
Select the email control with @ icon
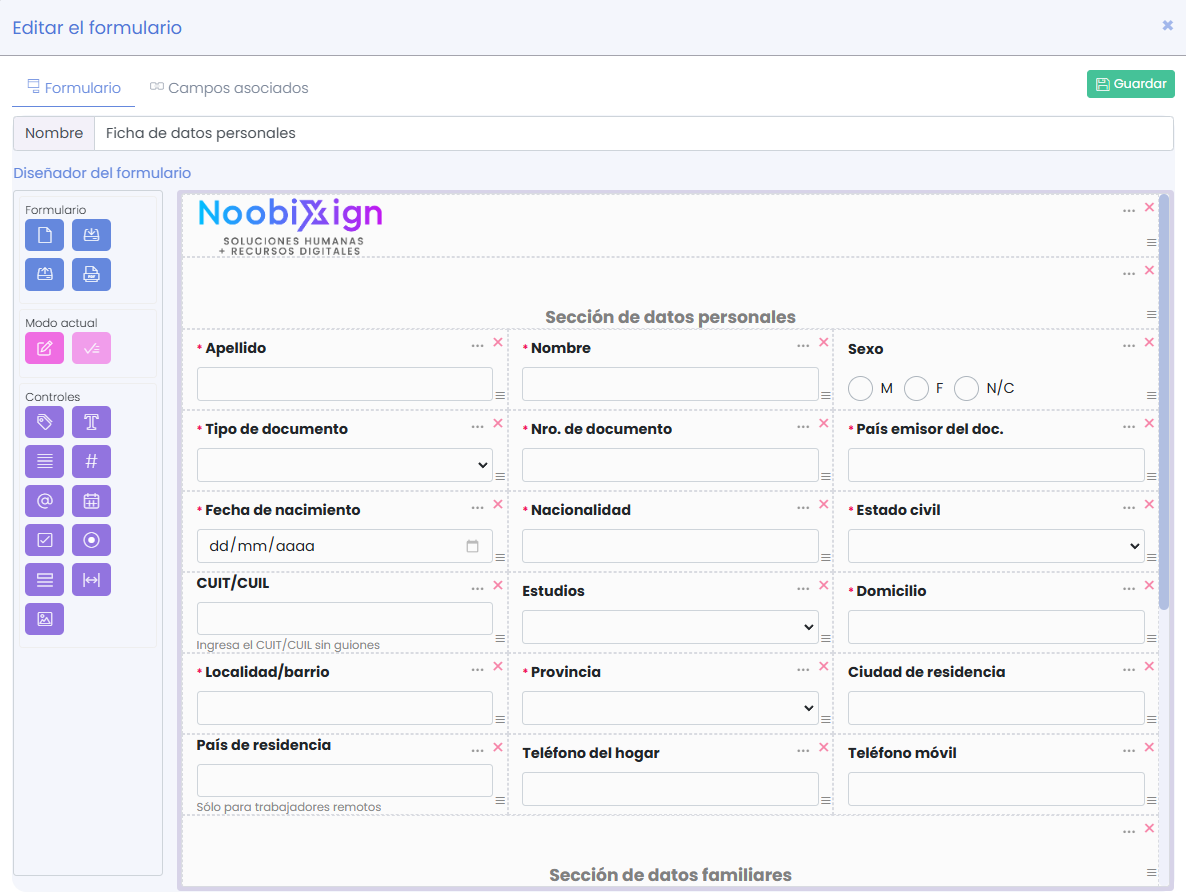(x=44, y=501)
